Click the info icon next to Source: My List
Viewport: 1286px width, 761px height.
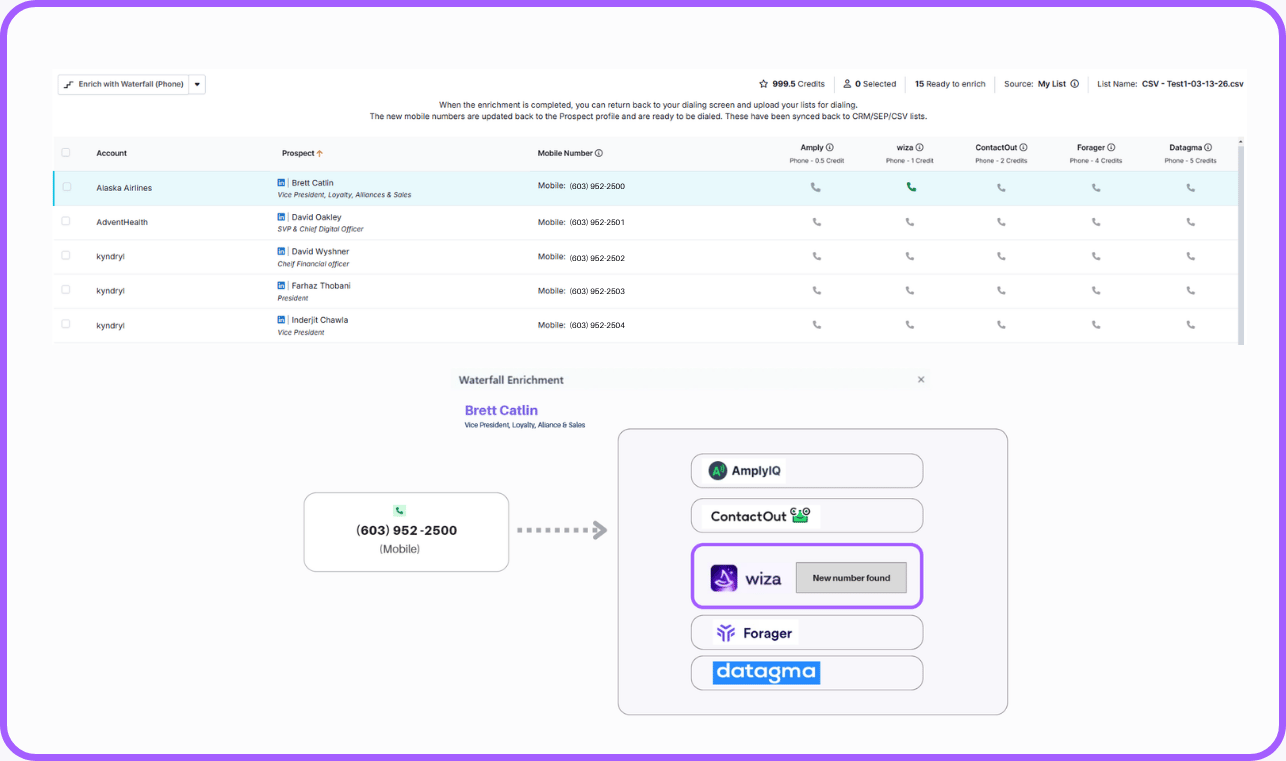click(1074, 84)
